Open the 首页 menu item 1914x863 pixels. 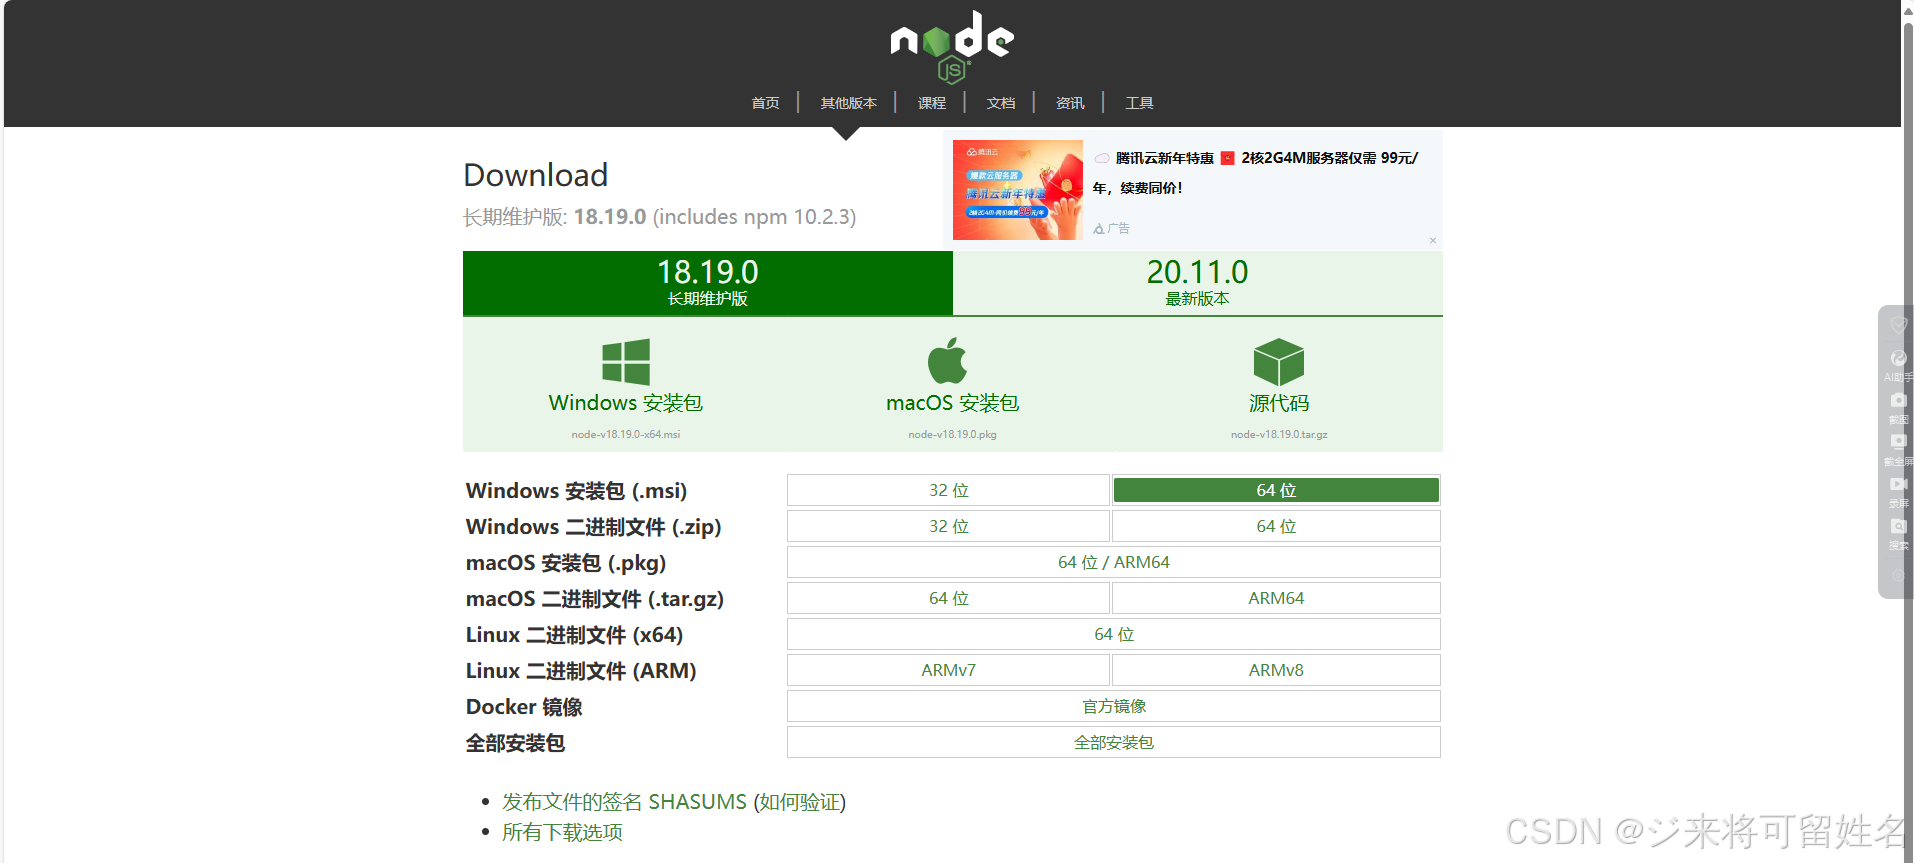(765, 103)
